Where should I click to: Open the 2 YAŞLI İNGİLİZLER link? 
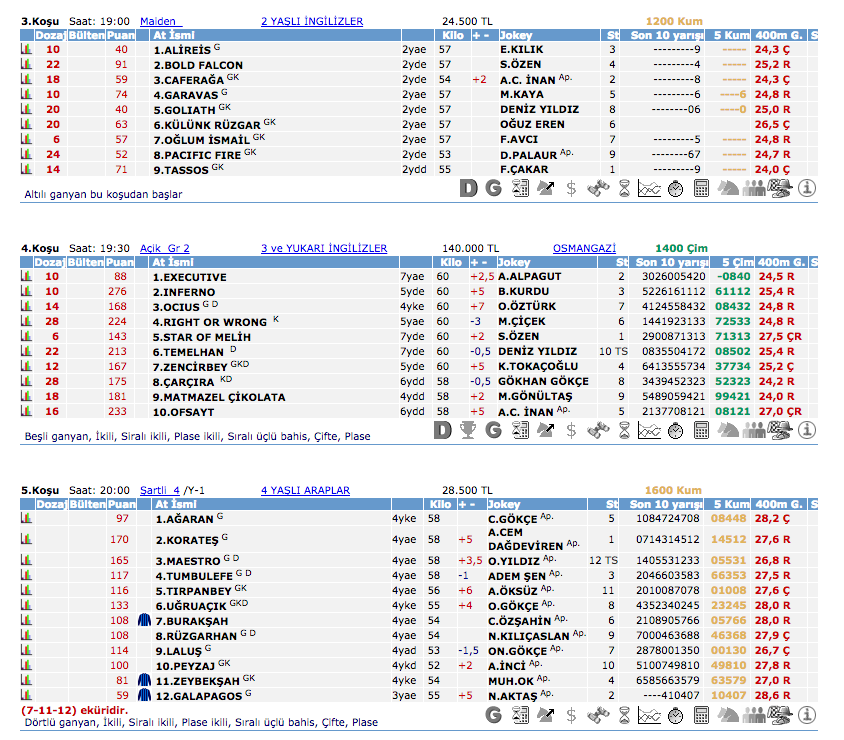tap(311, 21)
